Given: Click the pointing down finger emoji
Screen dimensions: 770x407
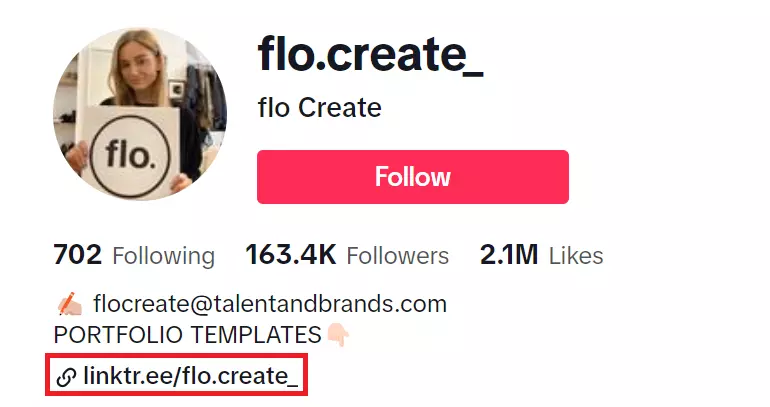Looking at the screenshot, I should pos(338,335).
